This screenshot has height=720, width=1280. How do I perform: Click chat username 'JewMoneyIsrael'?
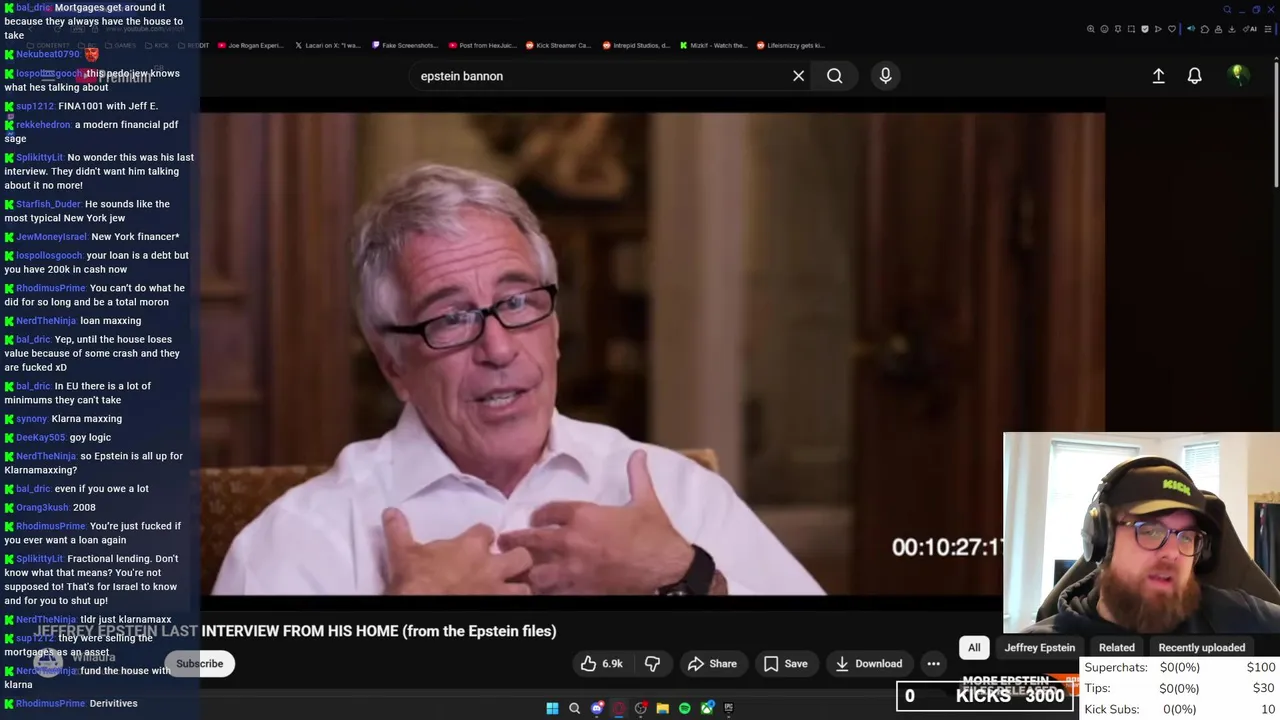coord(51,237)
